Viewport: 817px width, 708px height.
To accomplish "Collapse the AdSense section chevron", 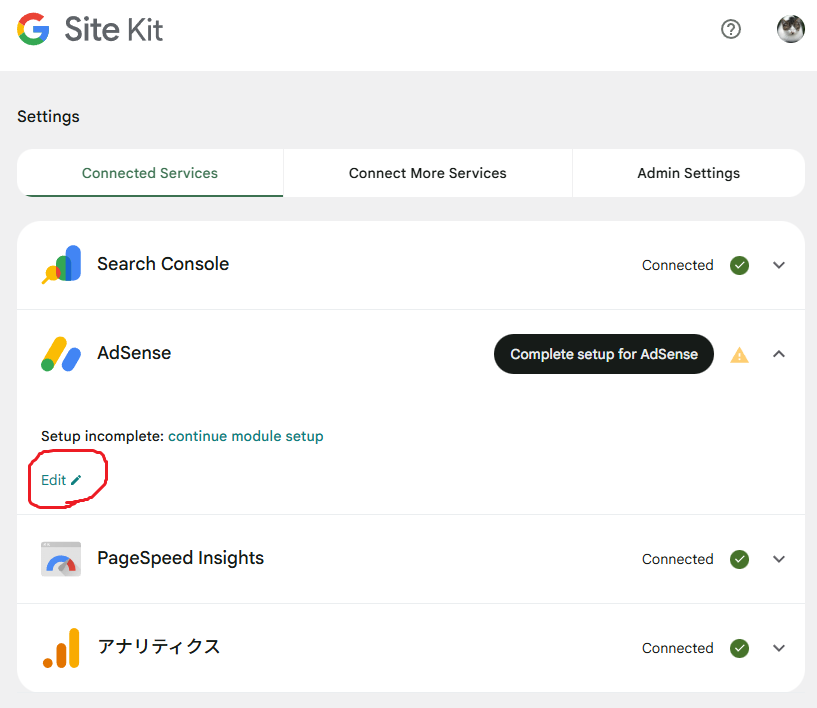I will (x=780, y=354).
